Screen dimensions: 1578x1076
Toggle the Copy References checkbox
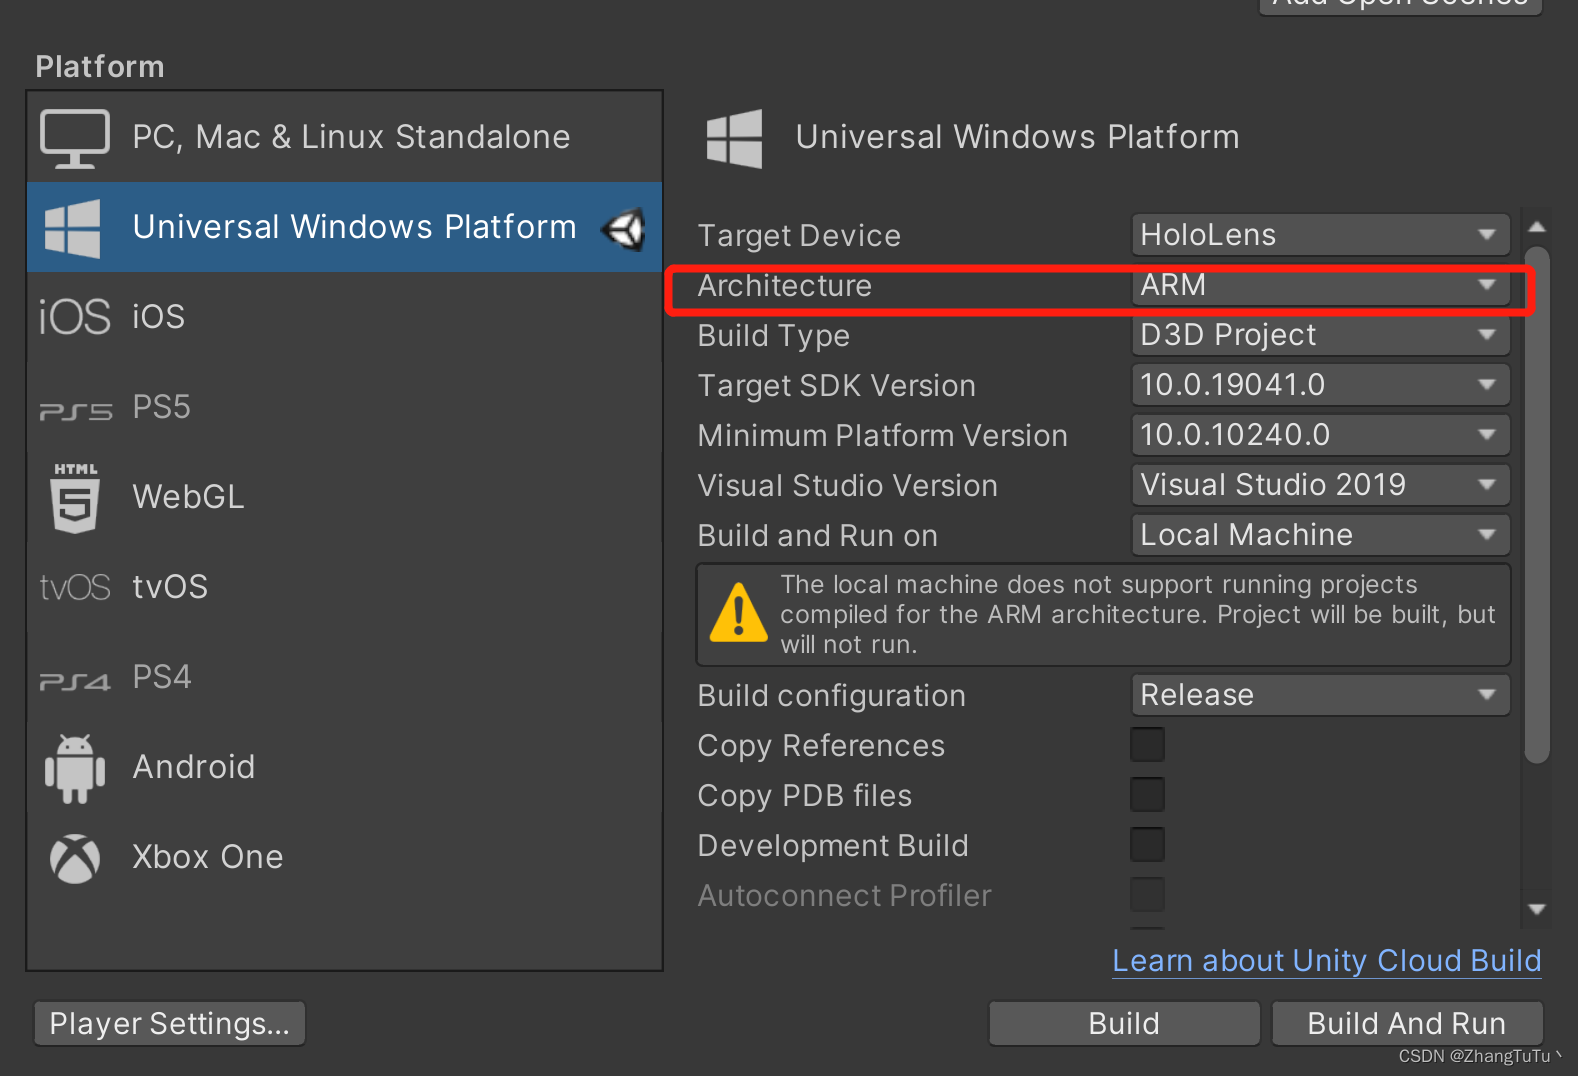[1147, 745]
